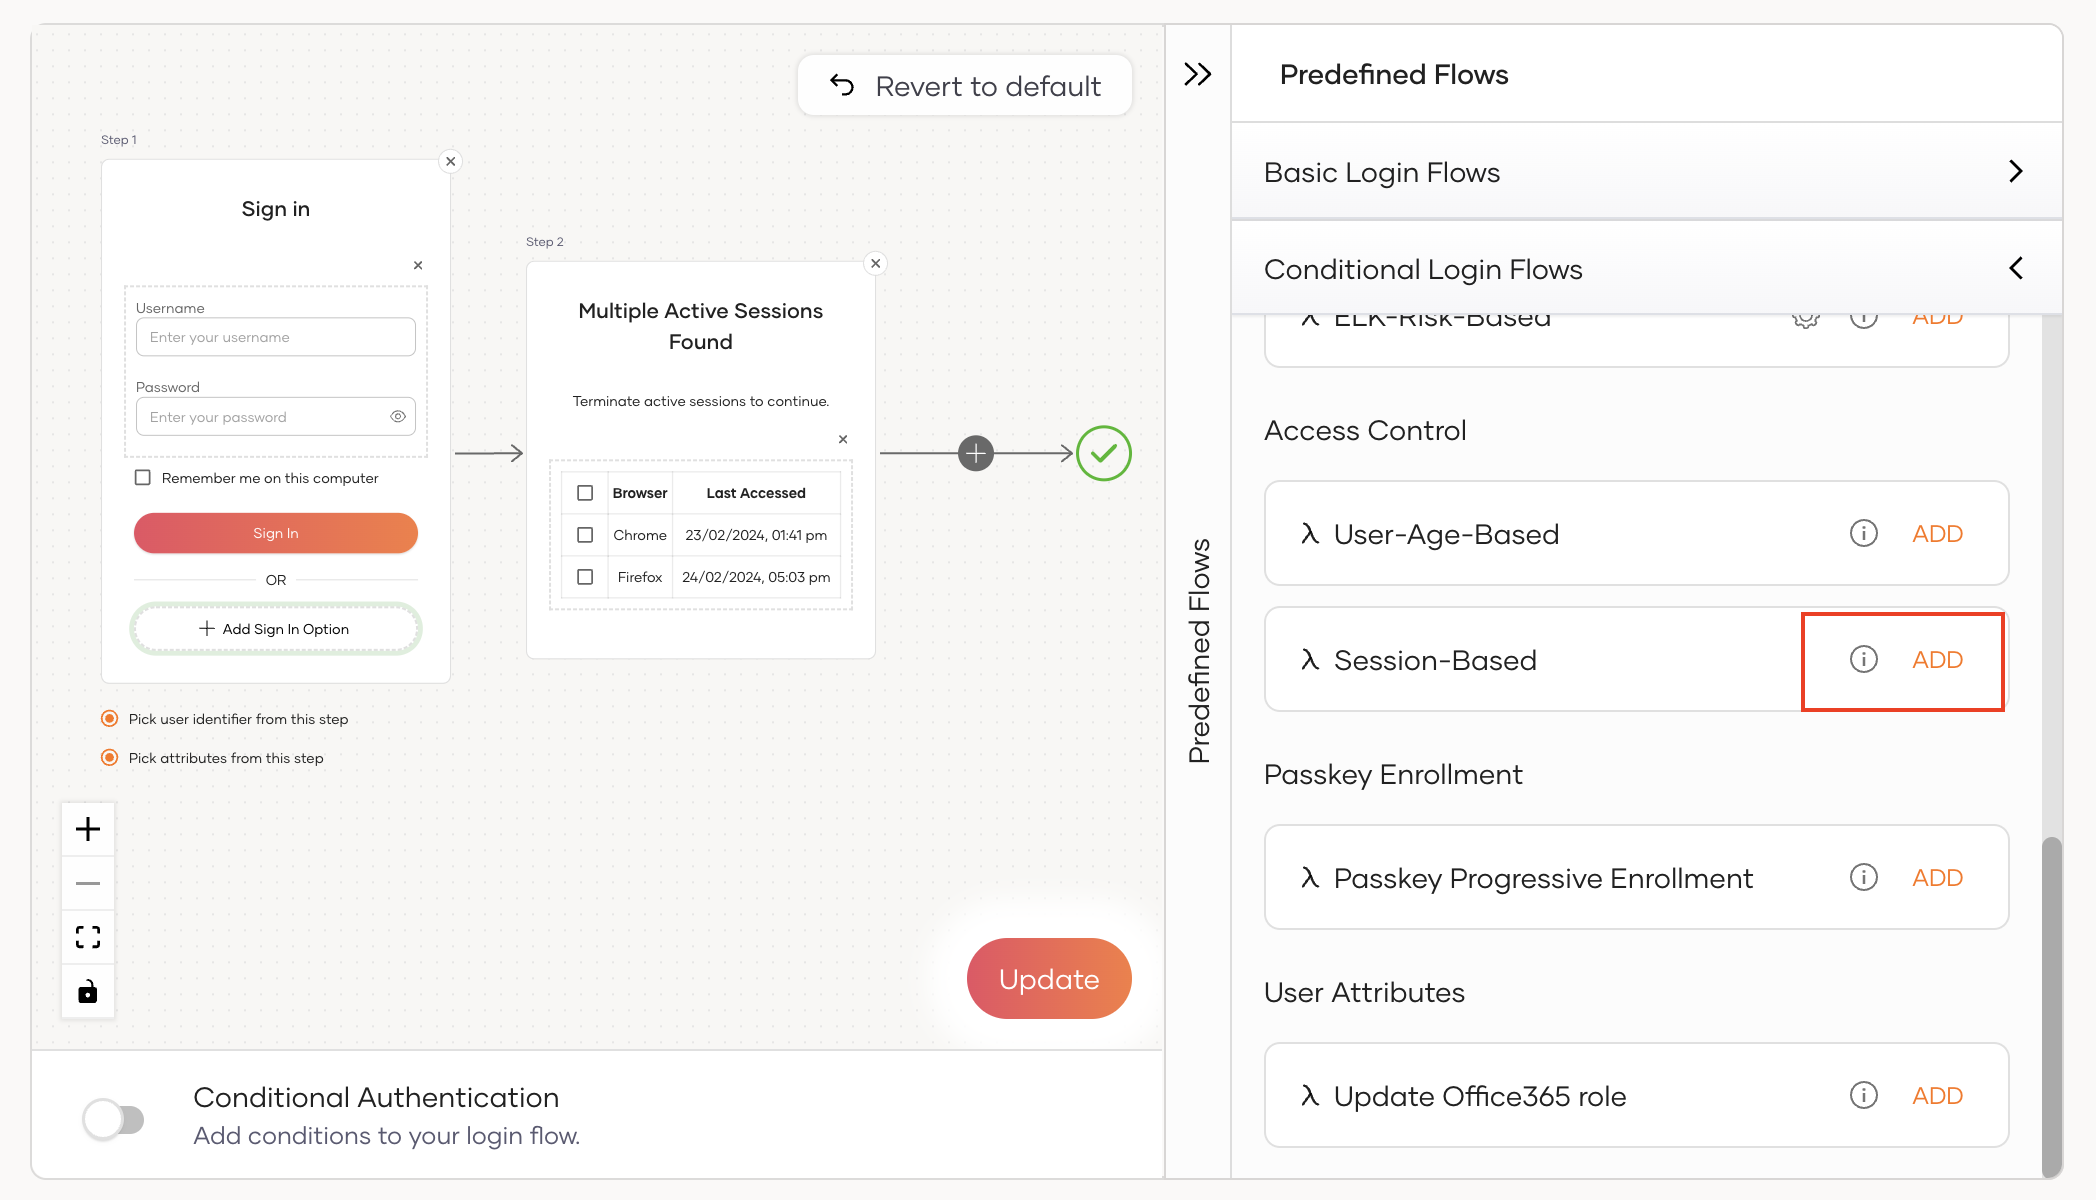Screen dimensions: 2096x1200
Task: Click the Update button
Action: tap(1048, 978)
